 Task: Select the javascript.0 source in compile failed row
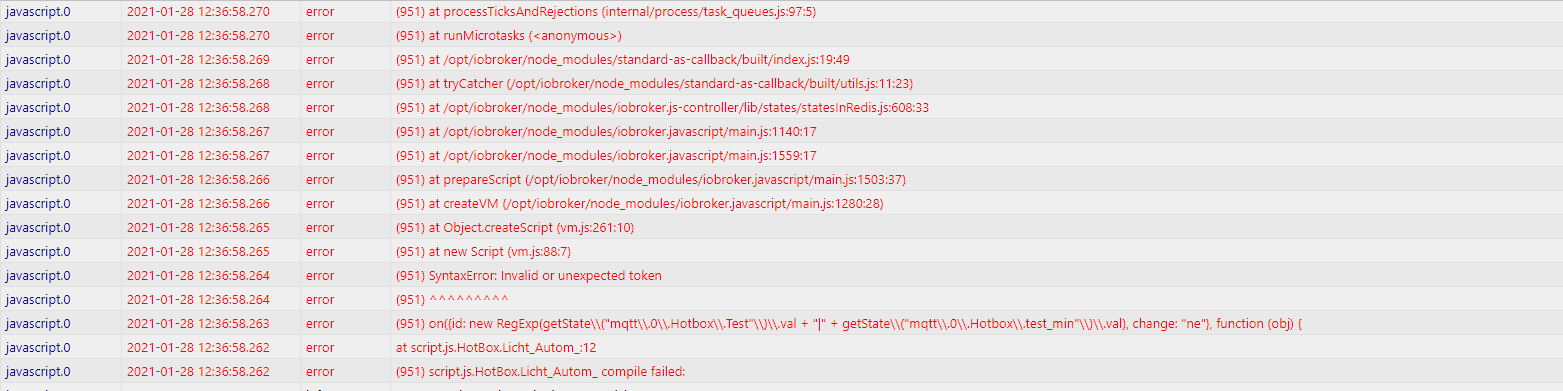(x=38, y=372)
